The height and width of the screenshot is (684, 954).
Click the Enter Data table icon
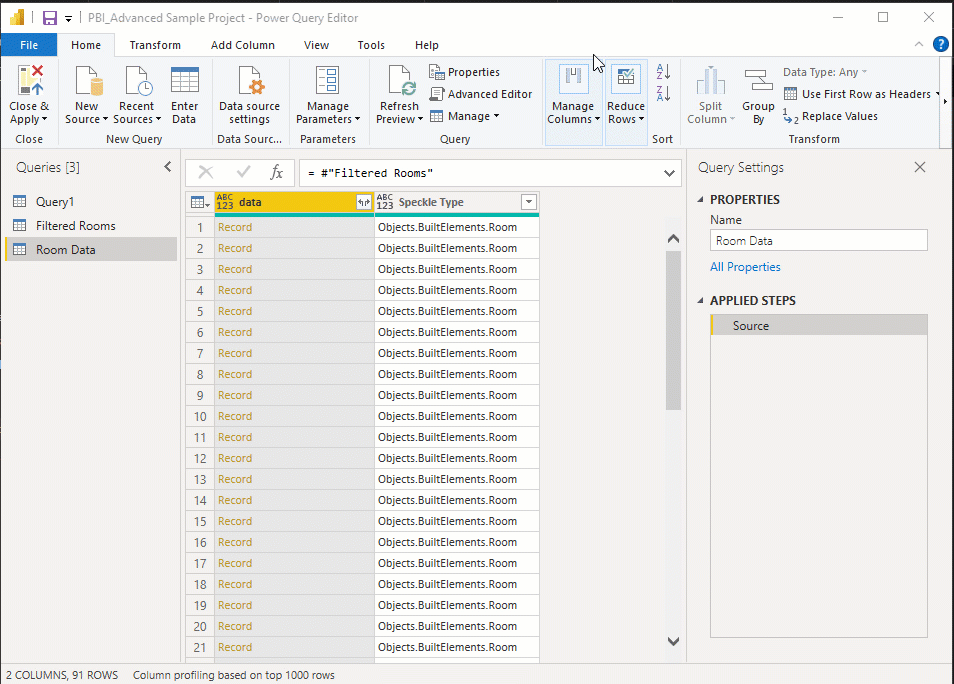tap(184, 82)
